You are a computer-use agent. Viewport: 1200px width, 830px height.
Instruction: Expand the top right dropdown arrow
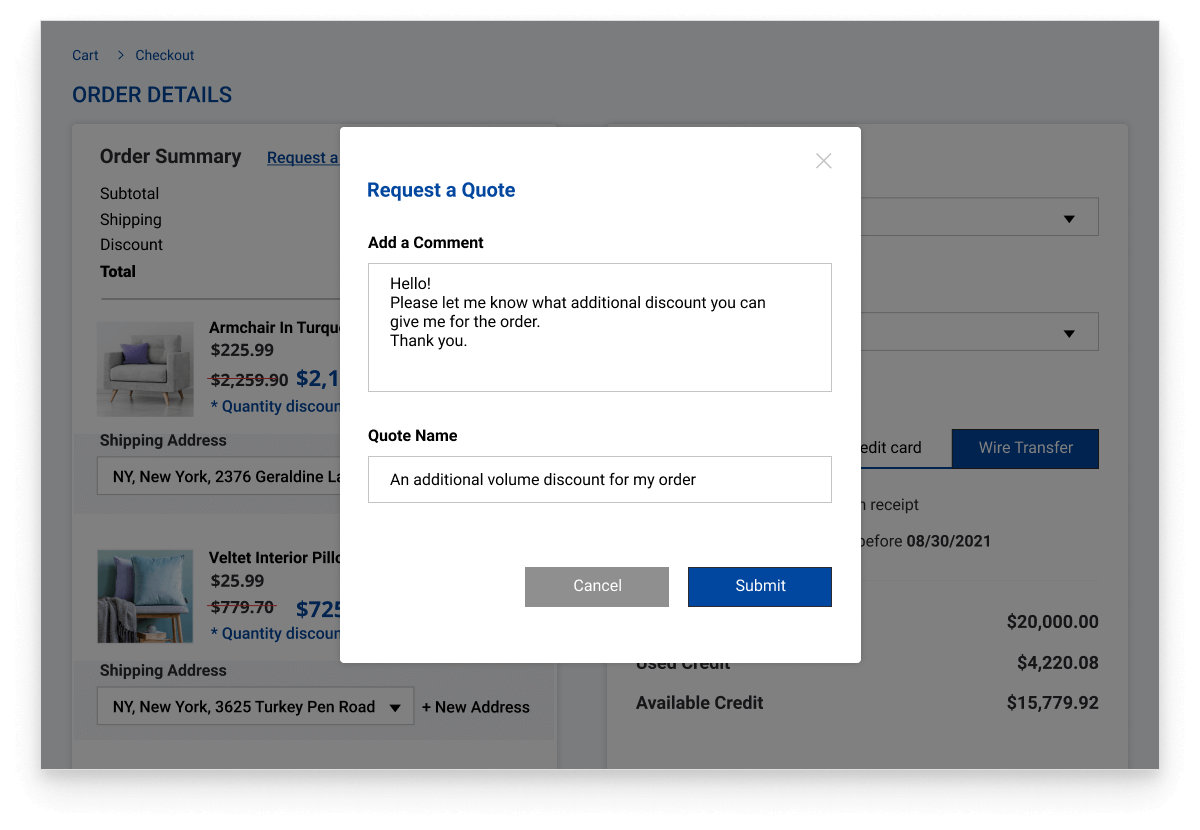pos(1069,219)
